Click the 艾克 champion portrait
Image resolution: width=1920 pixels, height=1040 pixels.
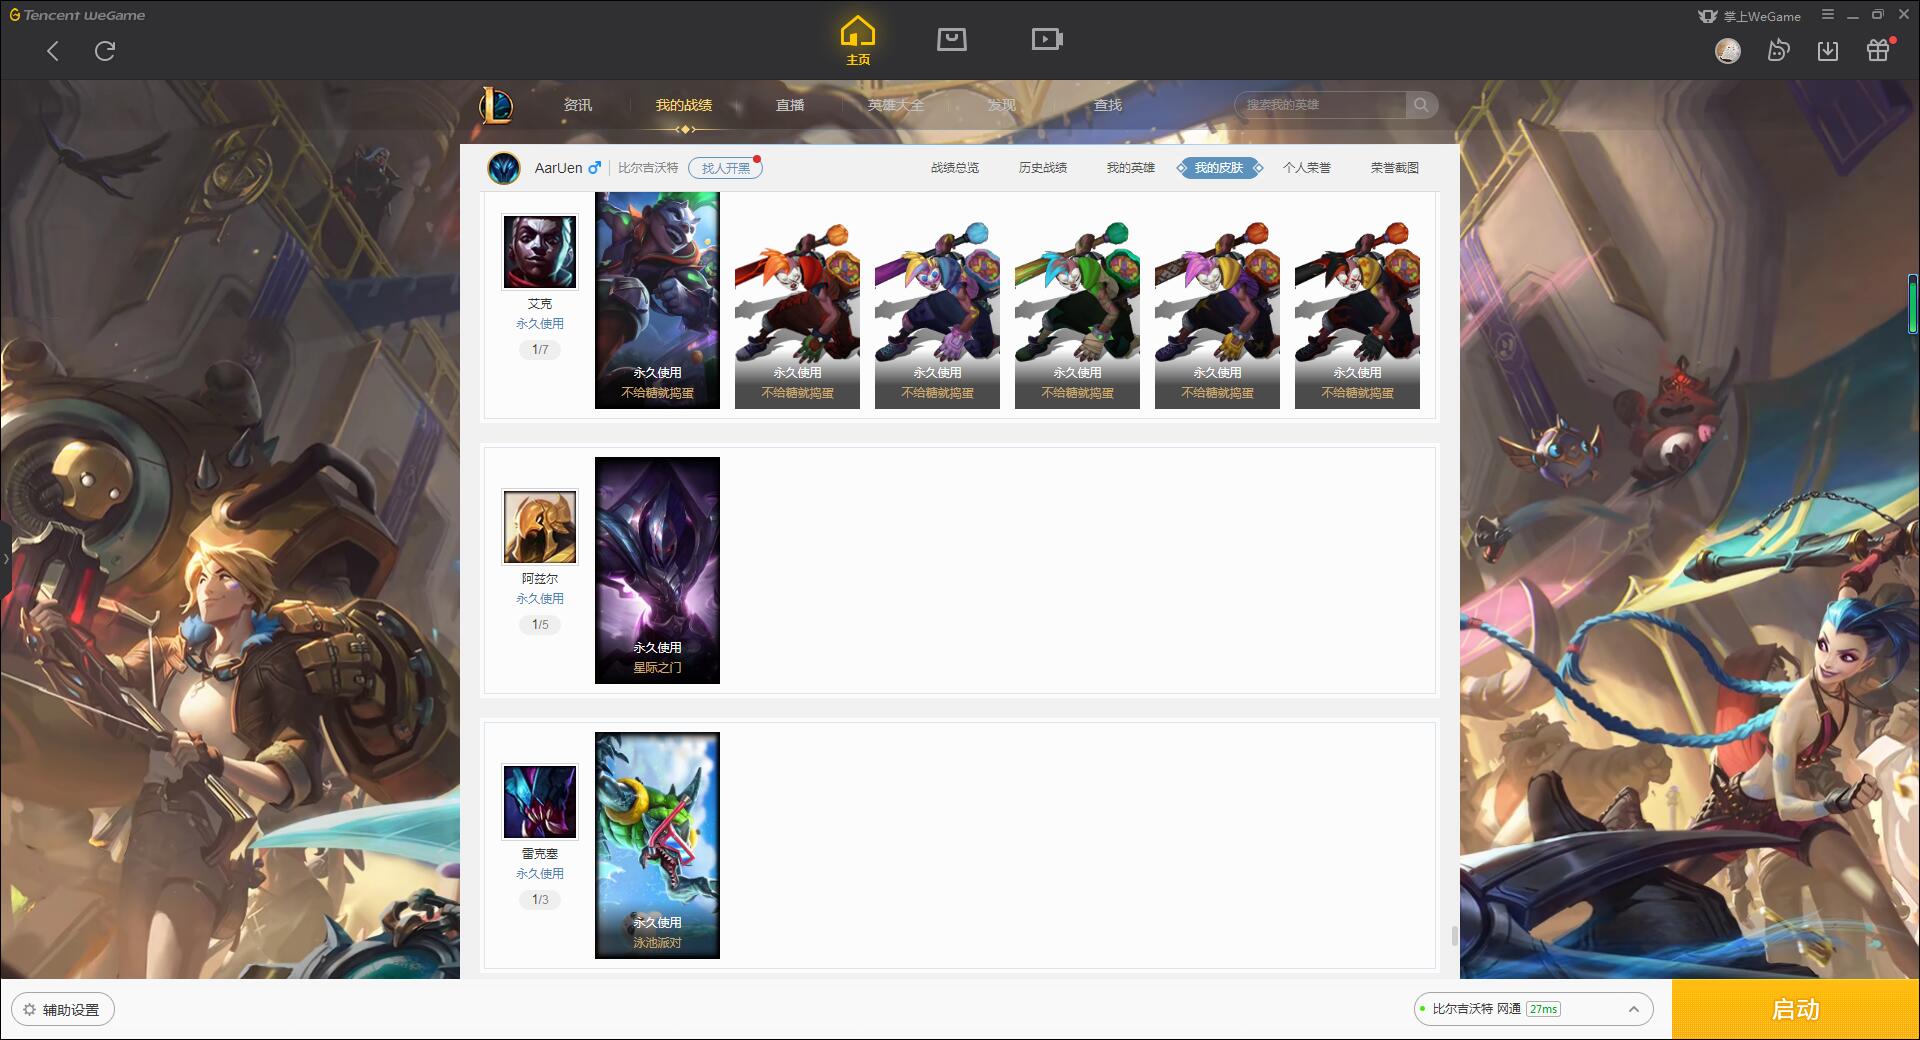tap(540, 252)
